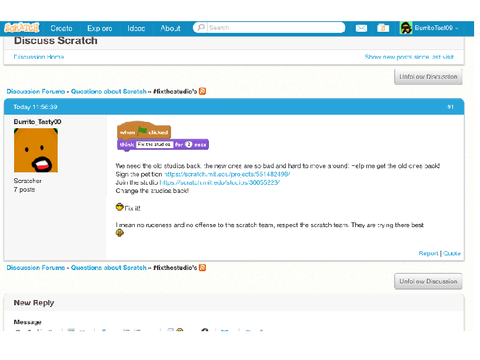Click into the Search field

[276, 27]
